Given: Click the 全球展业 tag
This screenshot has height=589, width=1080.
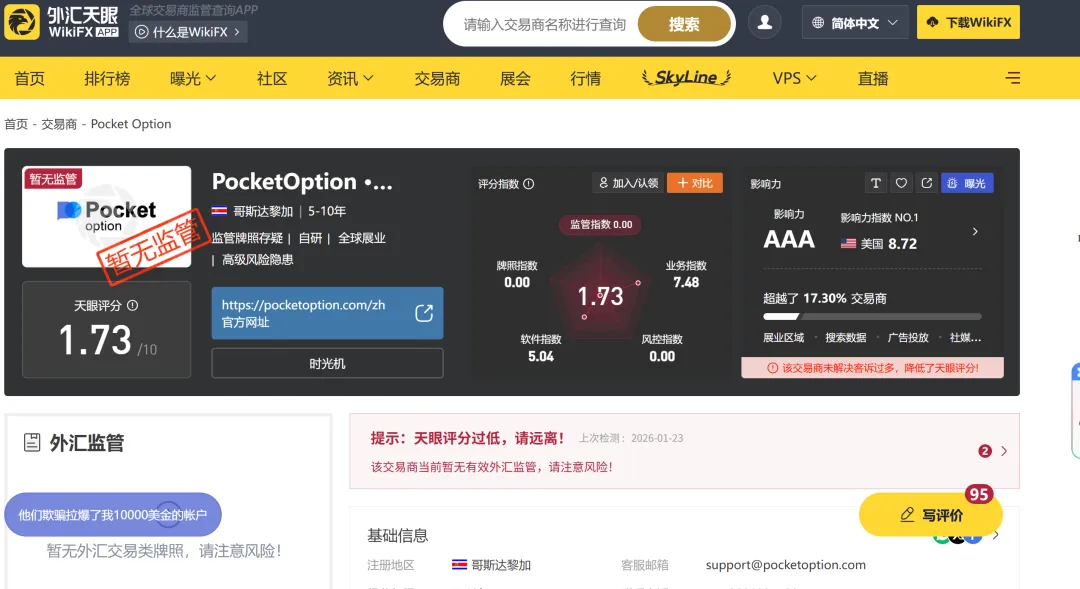Looking at the screenshot, I should [x=362, y=238].
